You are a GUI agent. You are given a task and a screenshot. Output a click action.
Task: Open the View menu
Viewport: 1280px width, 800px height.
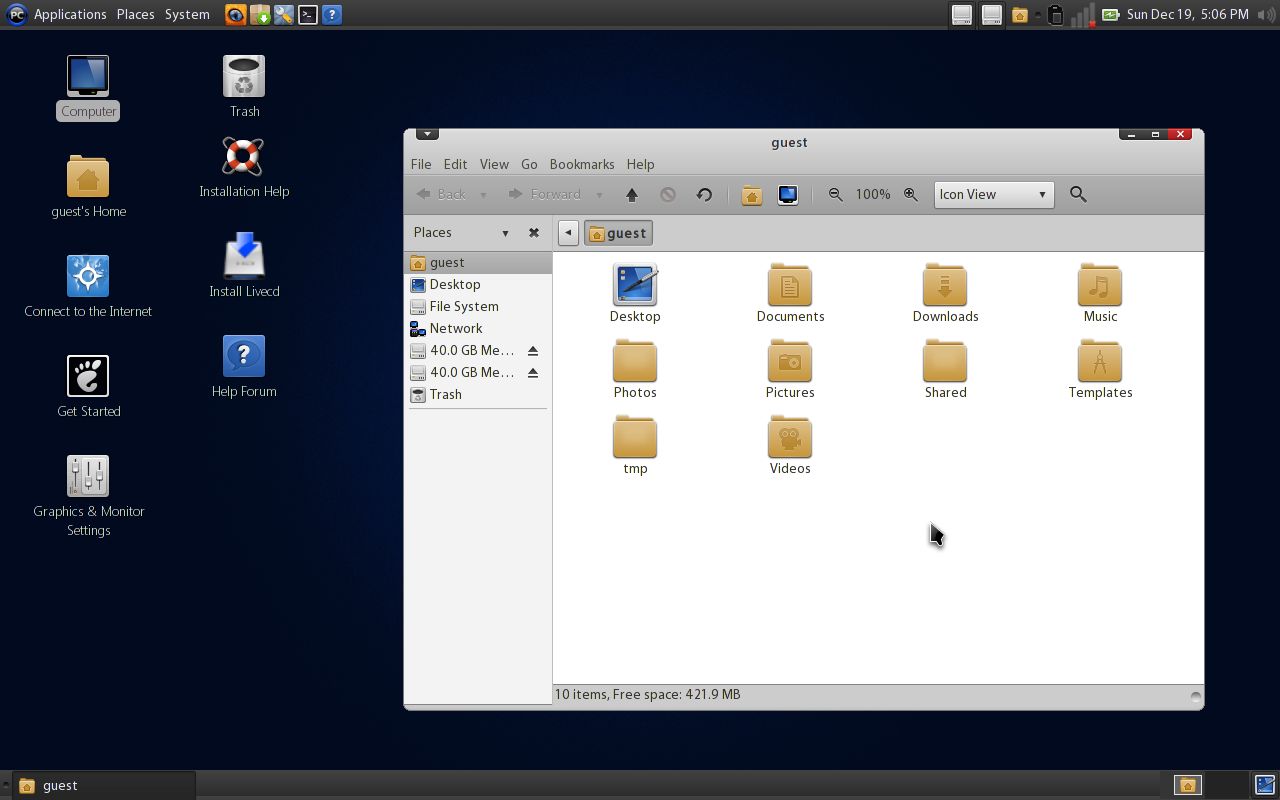click(494, 164)
